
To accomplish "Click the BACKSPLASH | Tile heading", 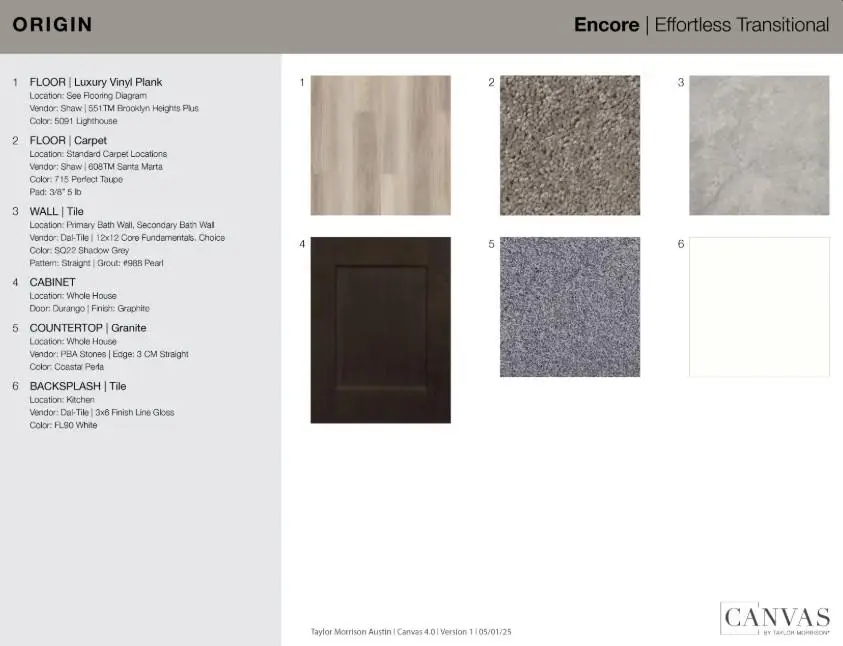I will (x=78, y=386).
